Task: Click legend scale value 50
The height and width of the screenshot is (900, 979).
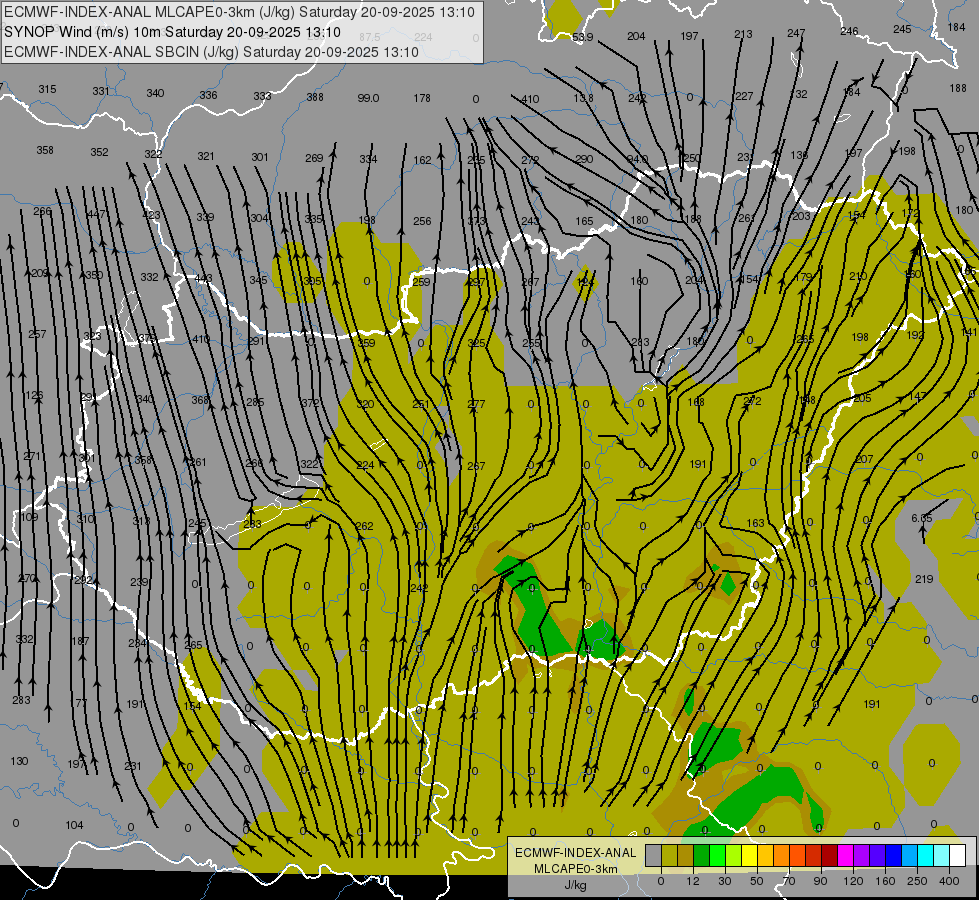Action: click(757, 881)
